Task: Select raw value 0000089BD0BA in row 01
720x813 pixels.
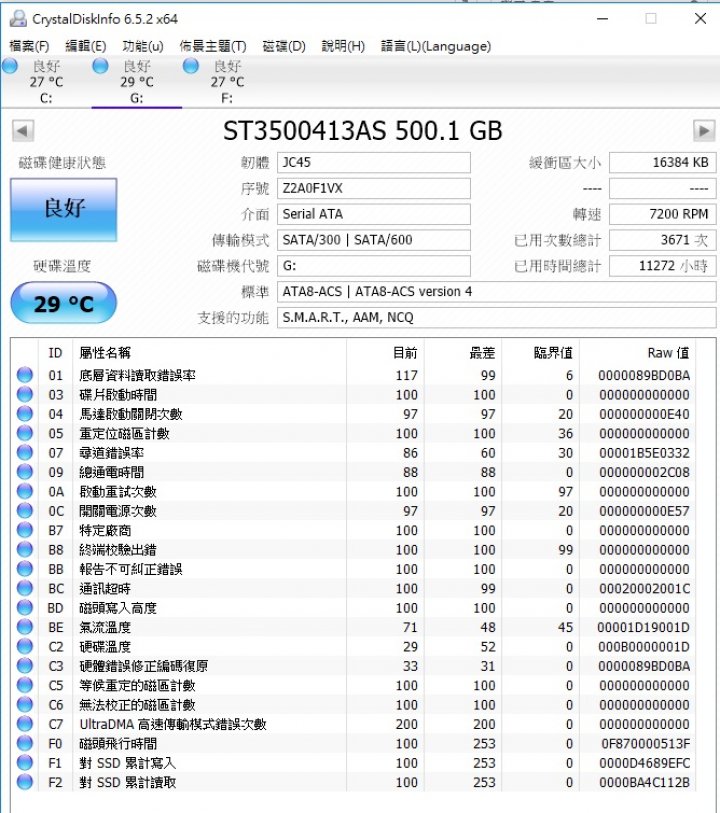Action: click(644, 375)
